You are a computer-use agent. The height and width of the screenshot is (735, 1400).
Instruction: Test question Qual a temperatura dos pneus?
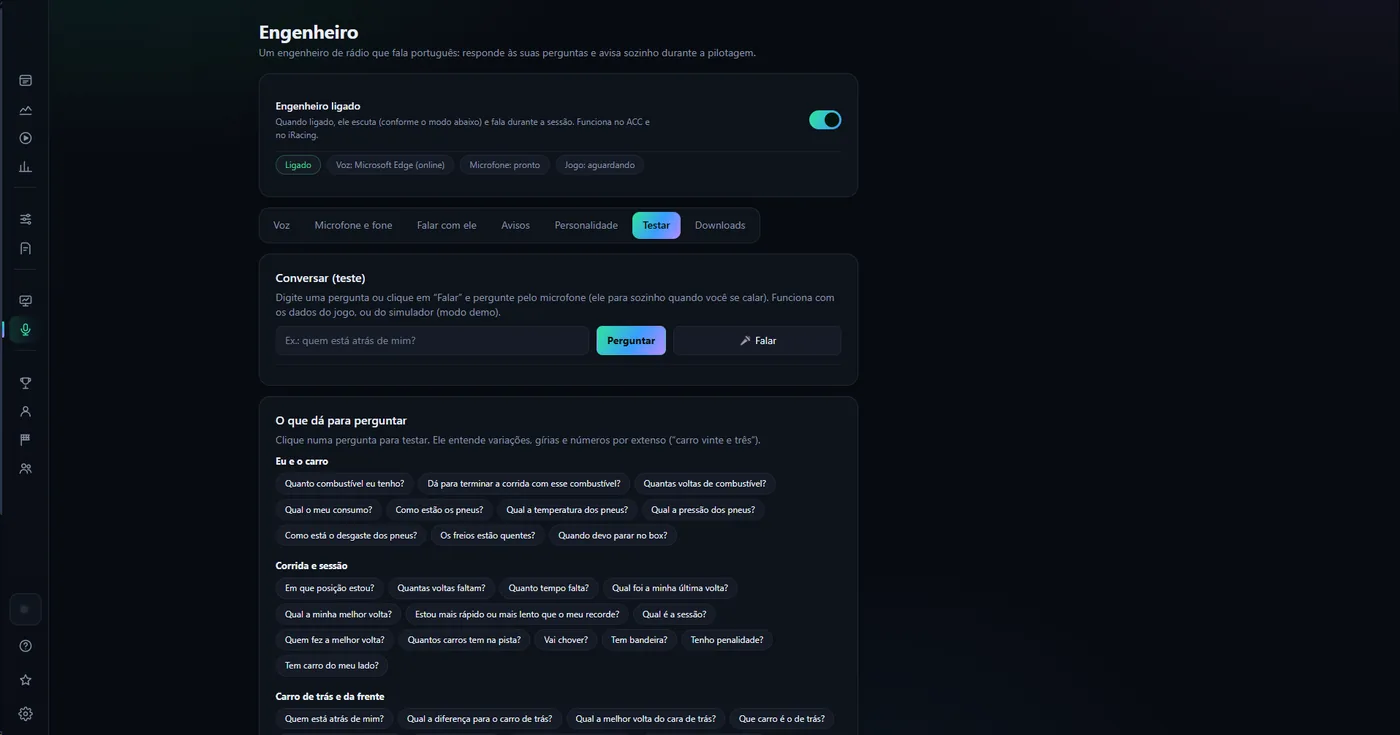567,510
